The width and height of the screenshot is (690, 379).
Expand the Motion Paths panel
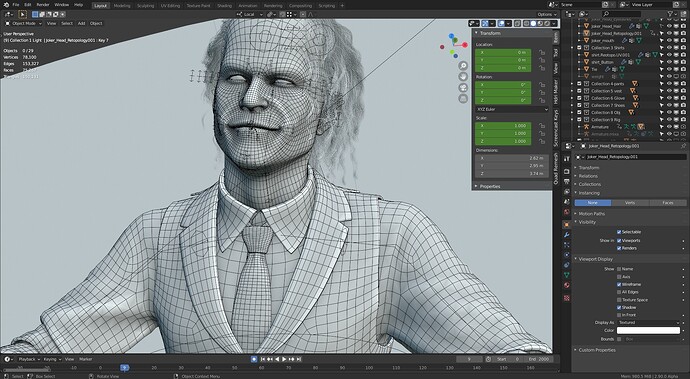click(591, 214)
